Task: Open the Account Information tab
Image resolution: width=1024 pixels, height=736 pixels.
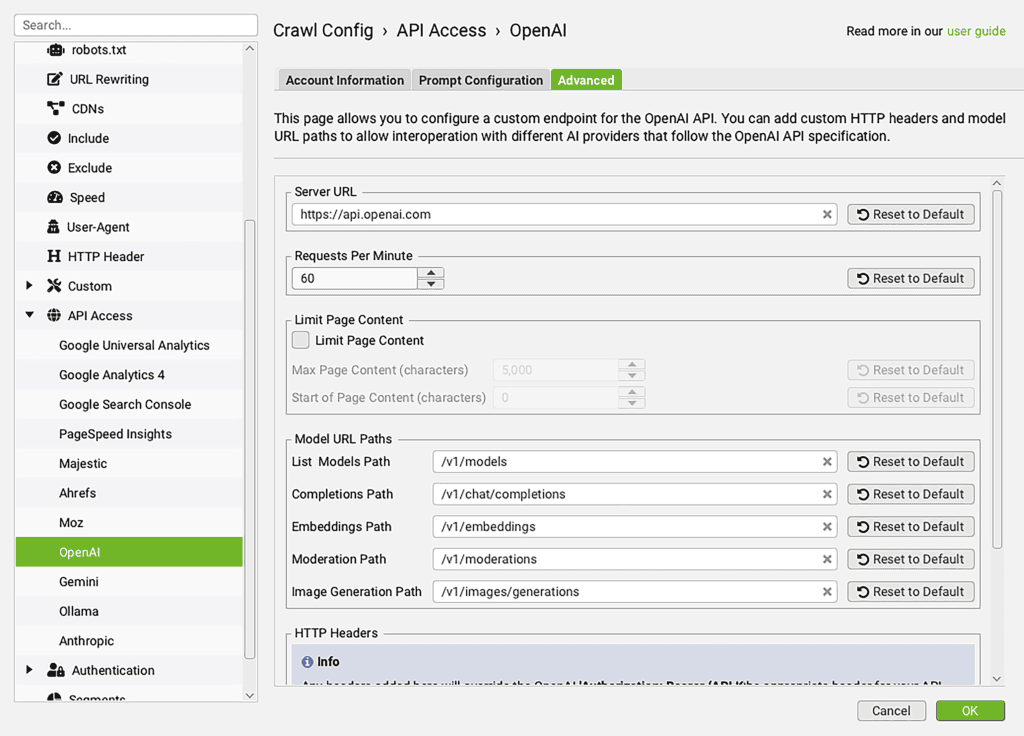Action: coord(344,80)
